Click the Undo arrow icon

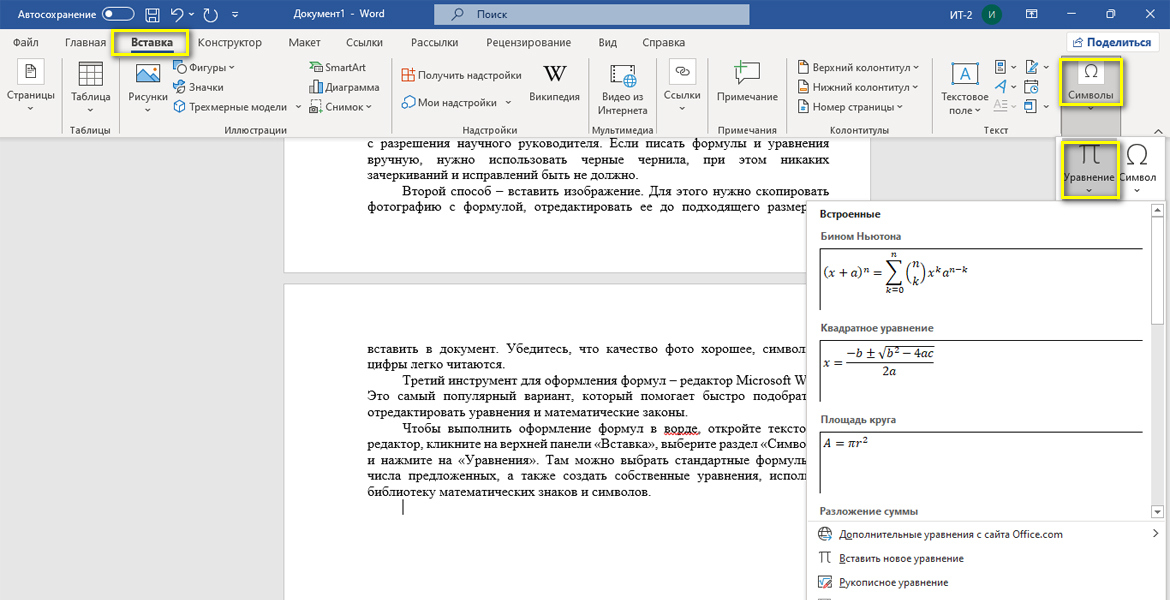[x=177, y=15]
